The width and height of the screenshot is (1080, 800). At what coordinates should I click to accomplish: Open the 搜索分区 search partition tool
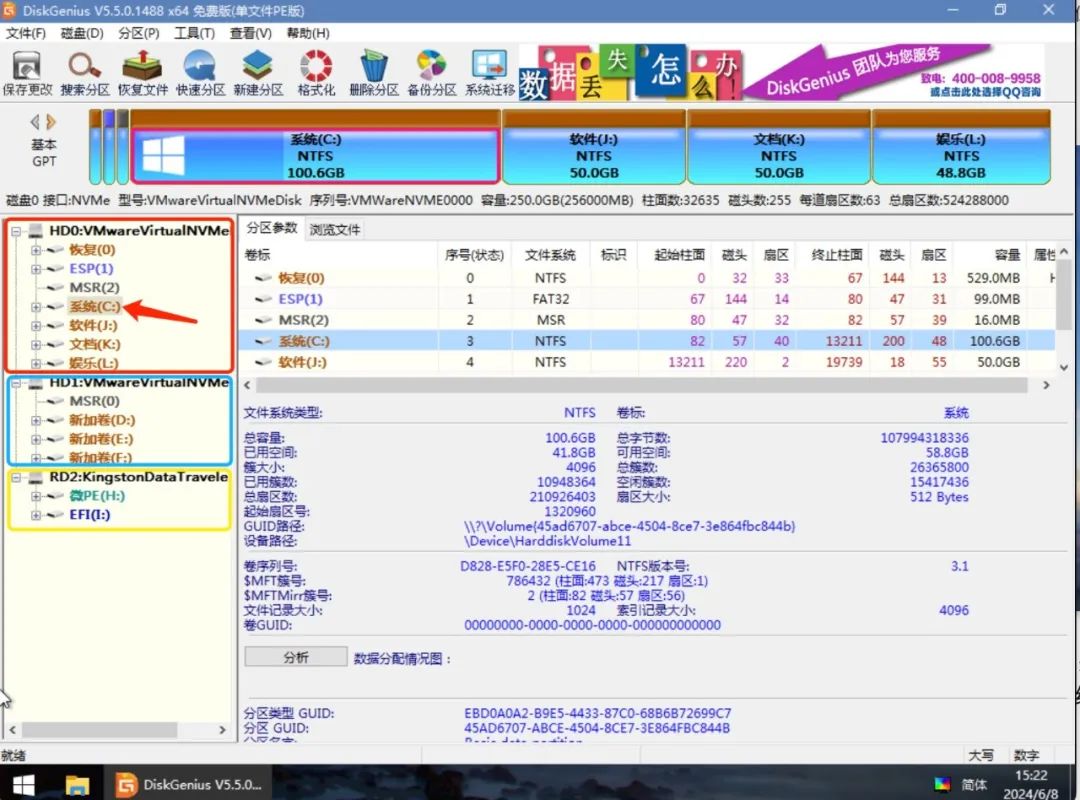pos(85,72)
